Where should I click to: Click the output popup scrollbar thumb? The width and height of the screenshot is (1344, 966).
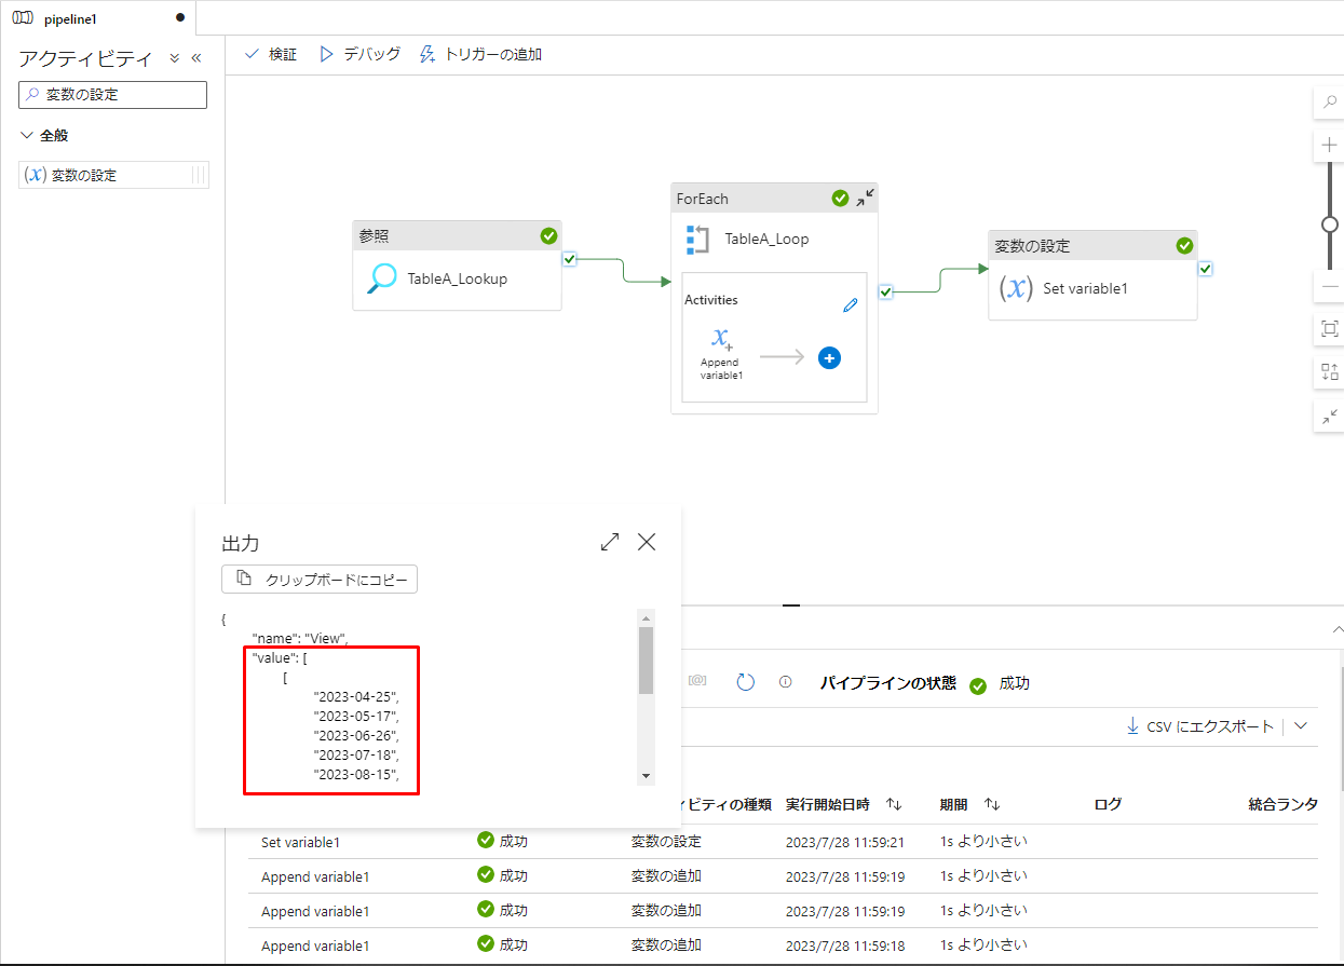[x=646, y=660]
